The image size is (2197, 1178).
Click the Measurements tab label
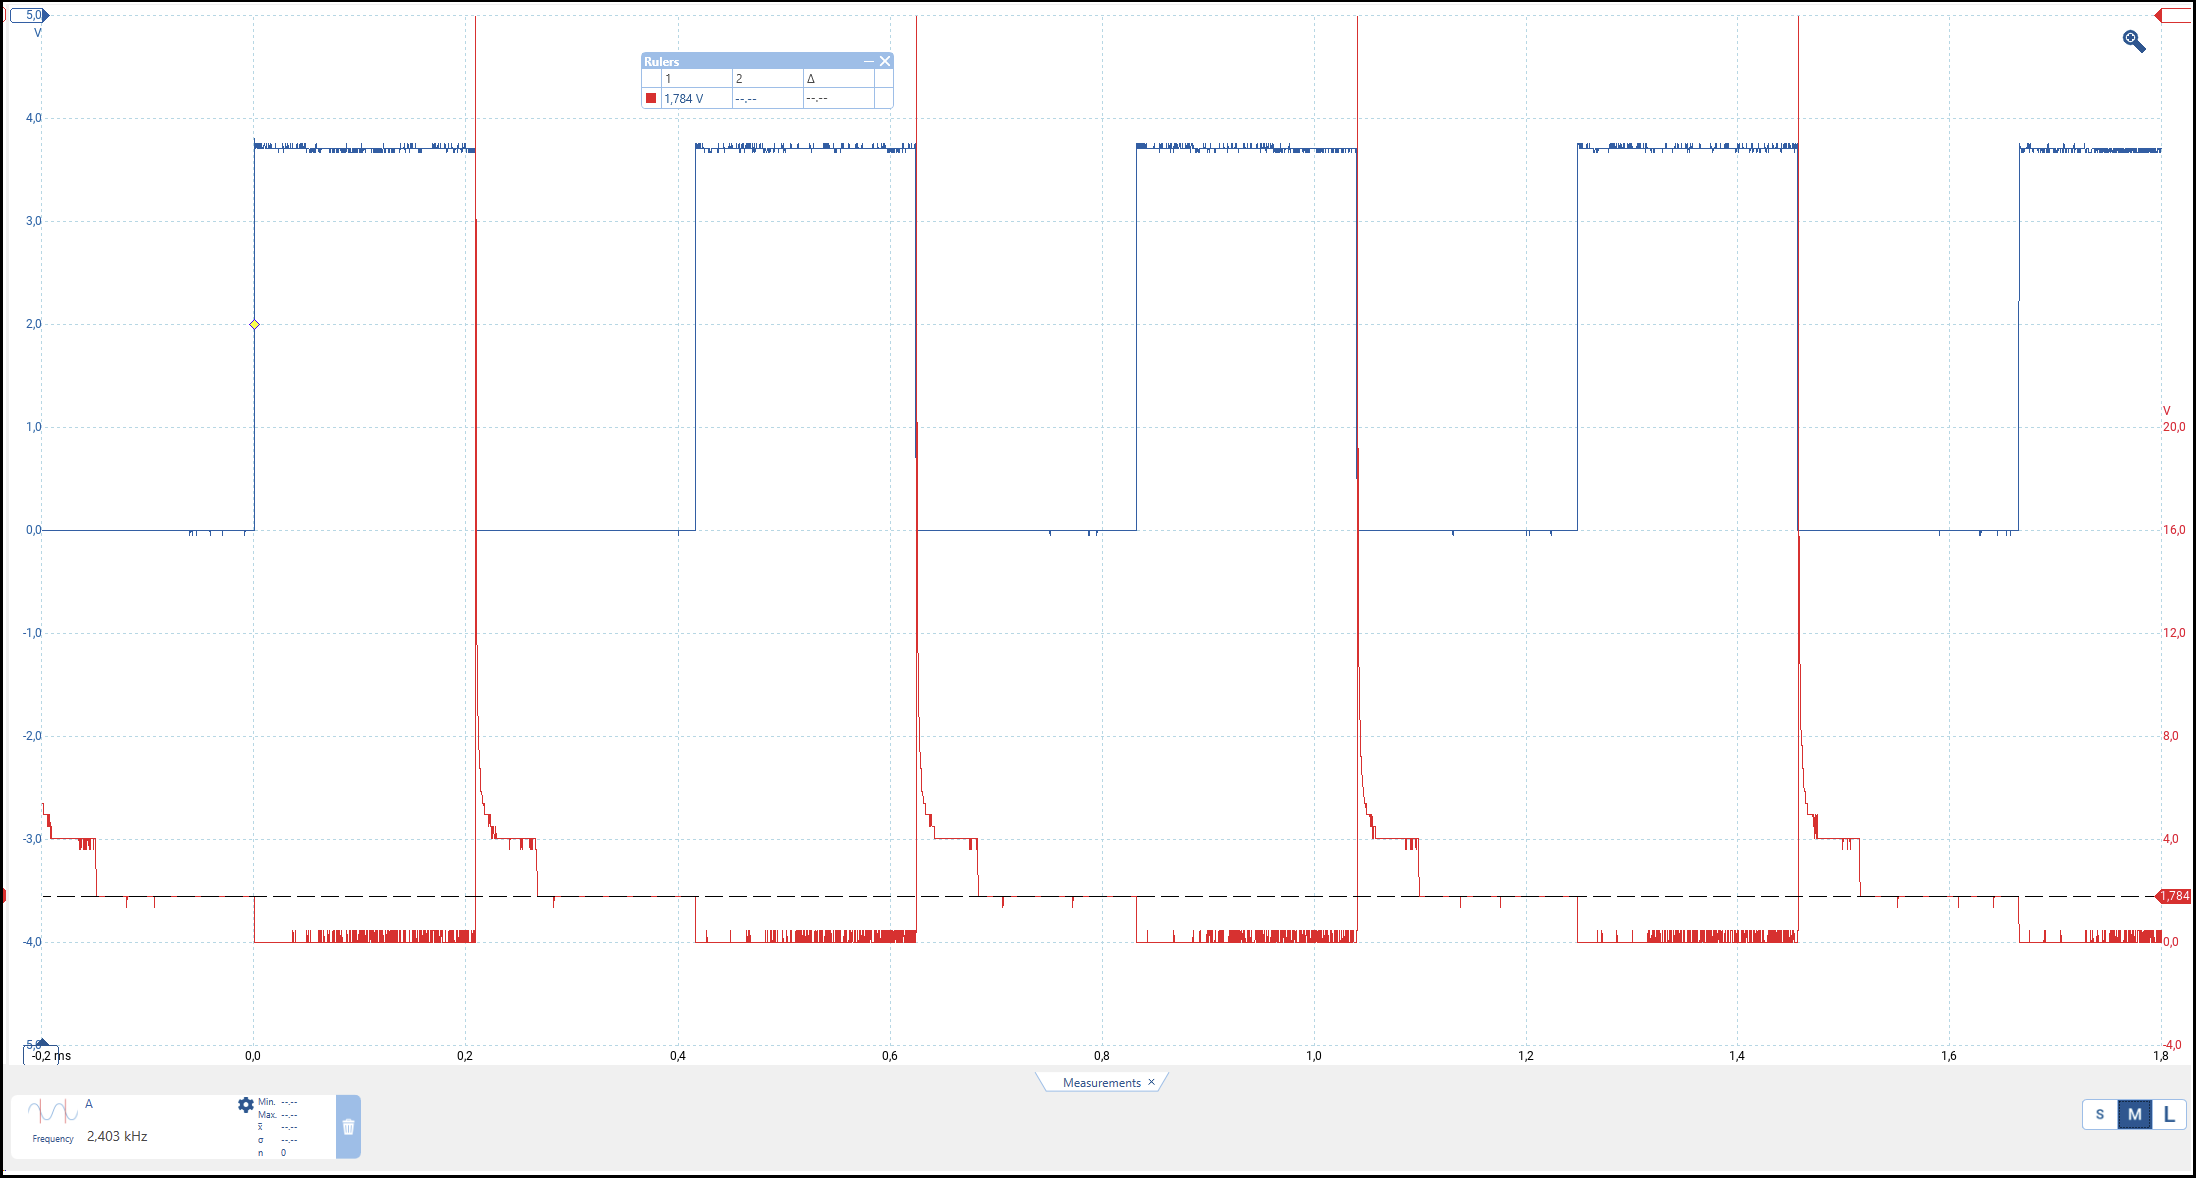[1100, 1083]
